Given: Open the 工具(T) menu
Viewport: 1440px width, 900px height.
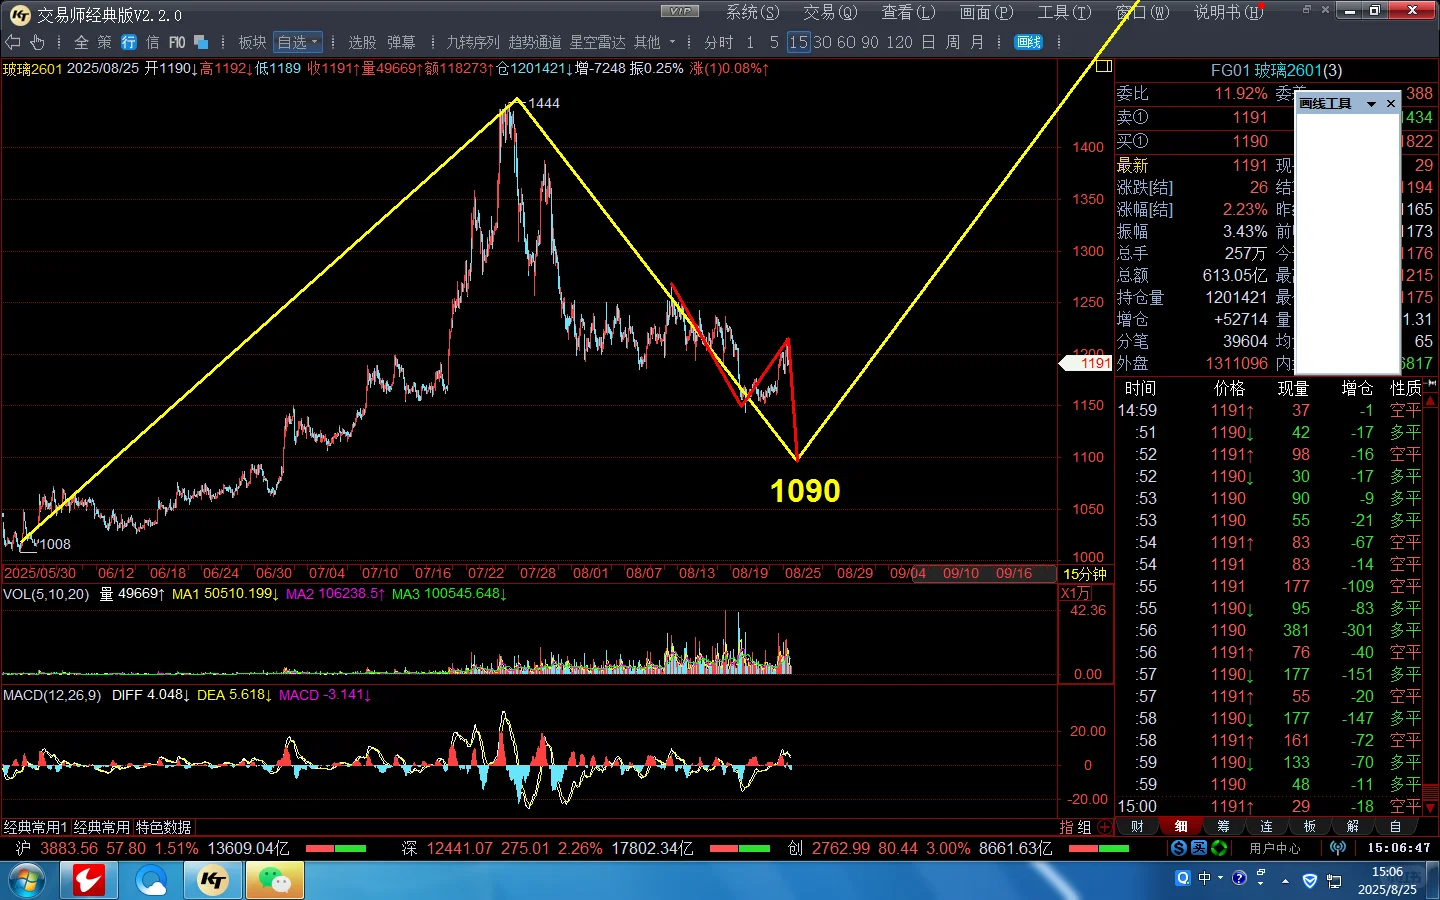Looking at the screenshot, I should click(x=1064, y=12).
